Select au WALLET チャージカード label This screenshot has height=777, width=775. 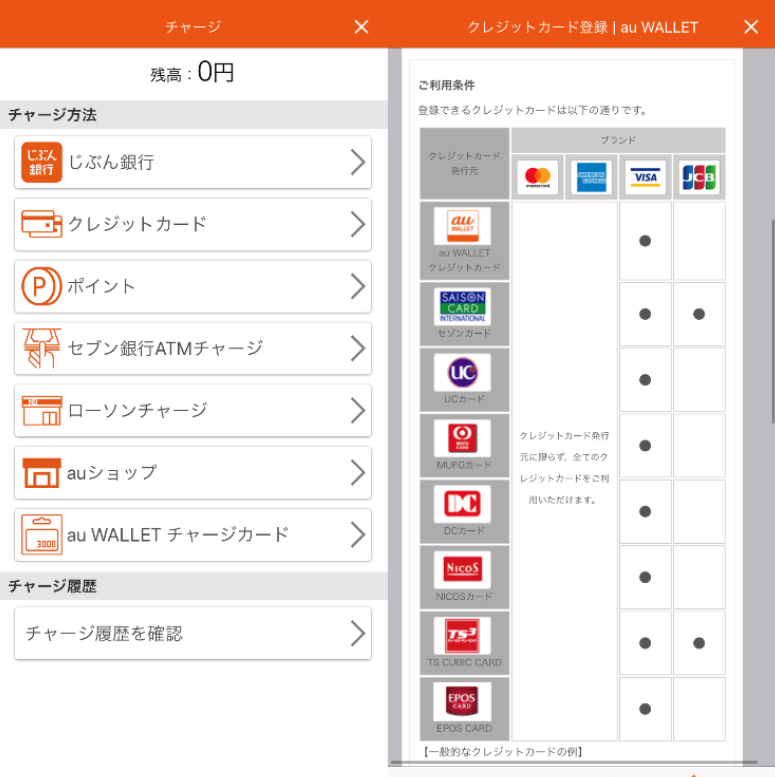pos(178,535)
